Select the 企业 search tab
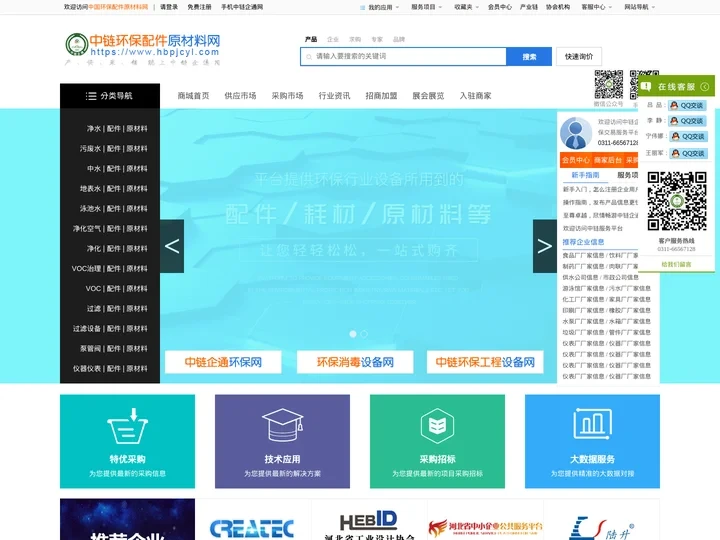This screenshot has height=540, width=720. pyautogui.click(x=333, y=39)
